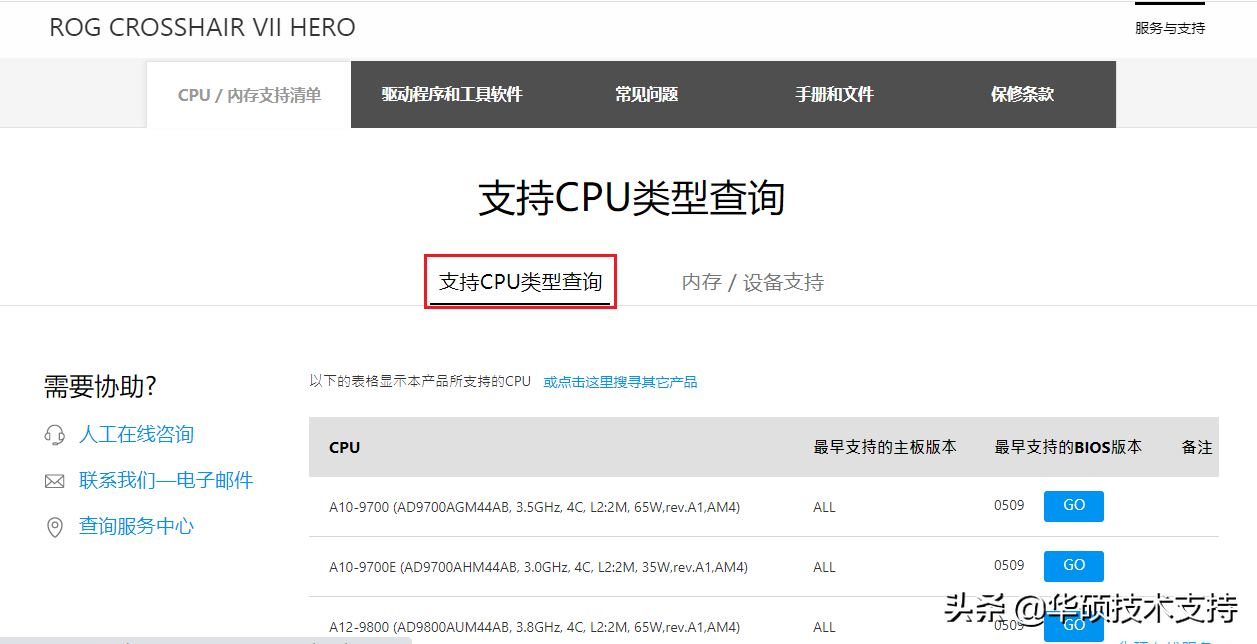Click the 以下的表格显示本产品所支持的CPU text
The width and height of the screenshot is (1257, 644).
point(420,382)
